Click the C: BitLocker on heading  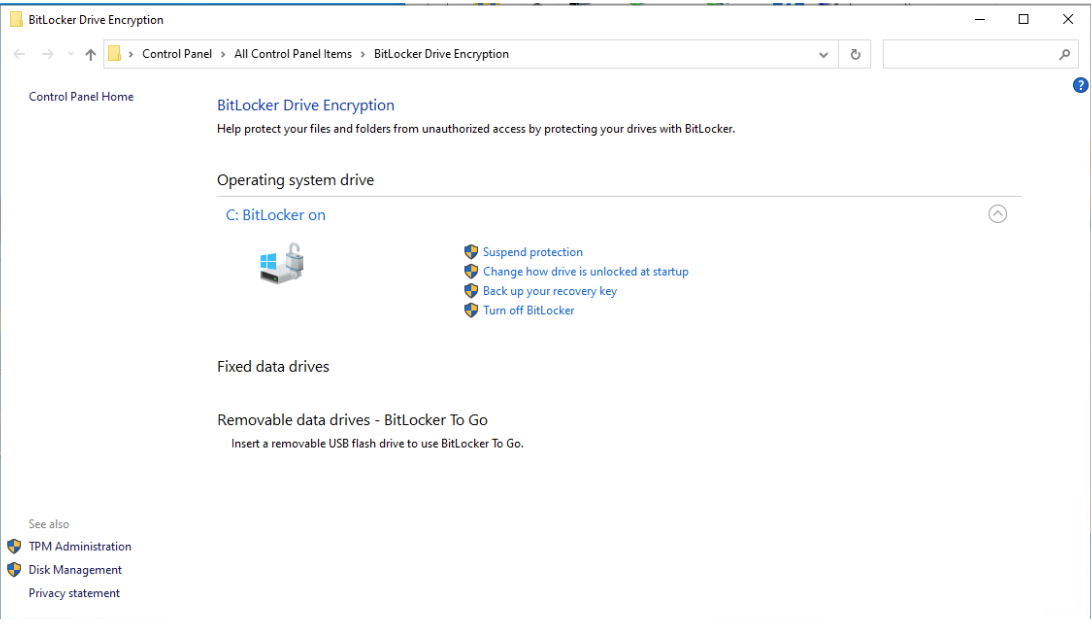275,215
